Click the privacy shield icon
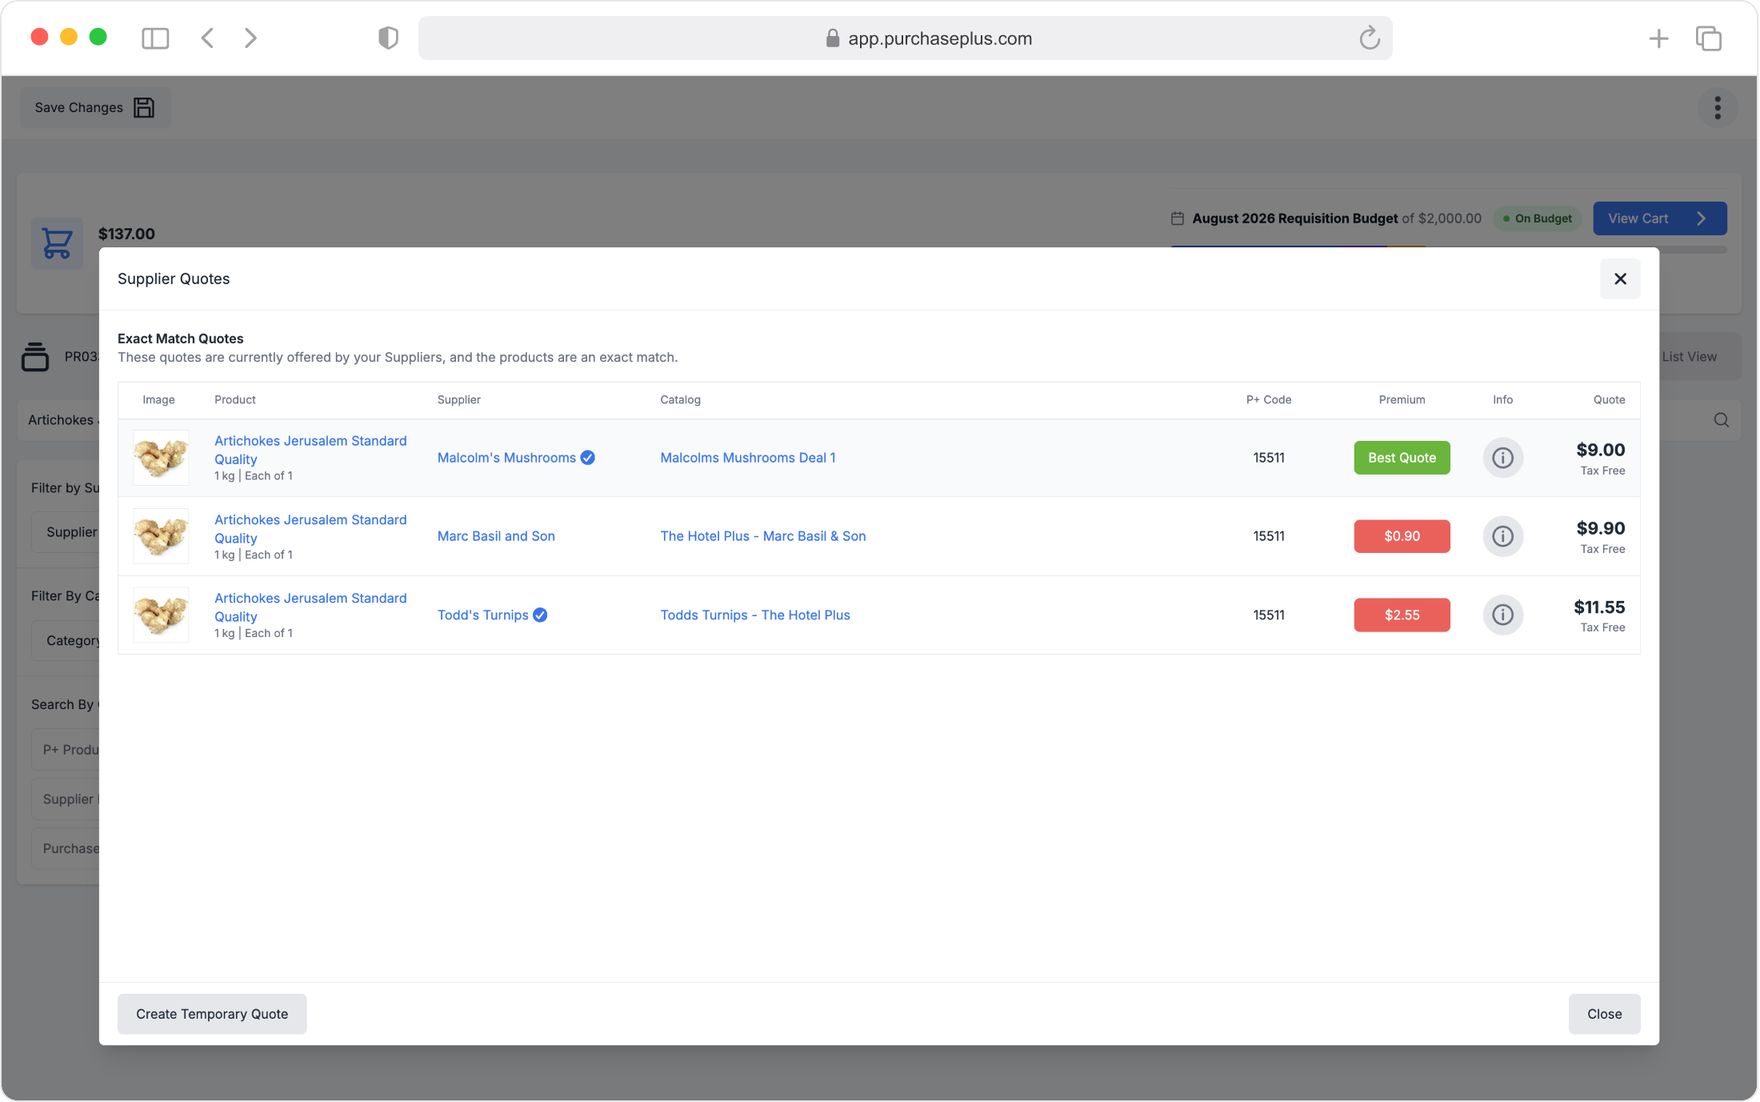The image size is (1760, 1102). tap(388, 38)
